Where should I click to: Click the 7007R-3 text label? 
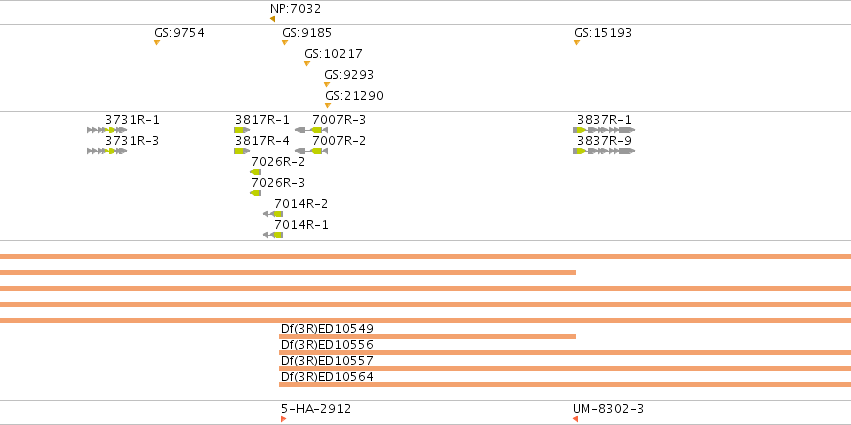tap(339, 120)
